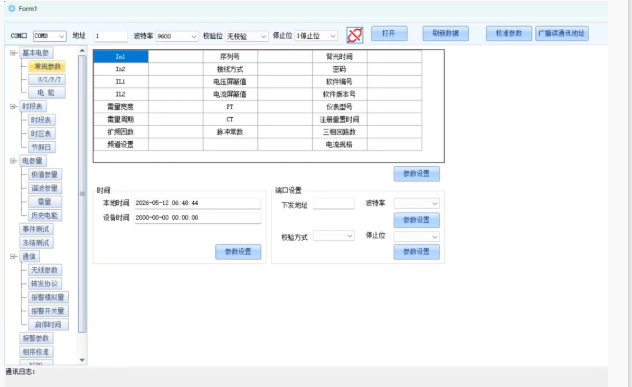Collapse the 通信 tree node
This screenshot has height=387, width=632.
tap(13, 256)
